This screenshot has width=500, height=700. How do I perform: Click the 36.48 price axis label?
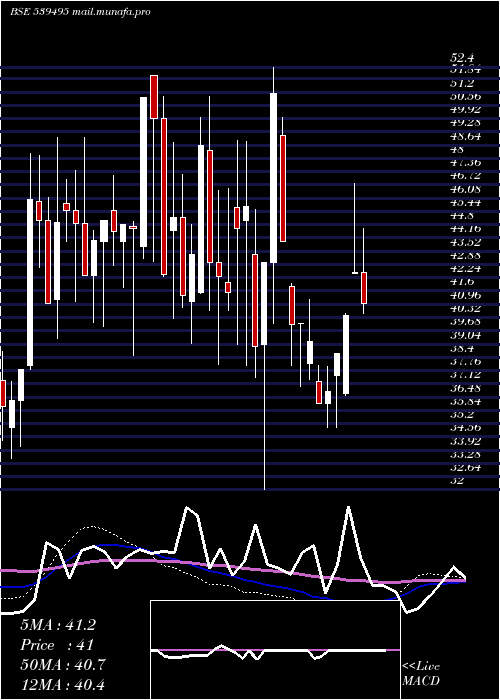click(x=466, y=387)
